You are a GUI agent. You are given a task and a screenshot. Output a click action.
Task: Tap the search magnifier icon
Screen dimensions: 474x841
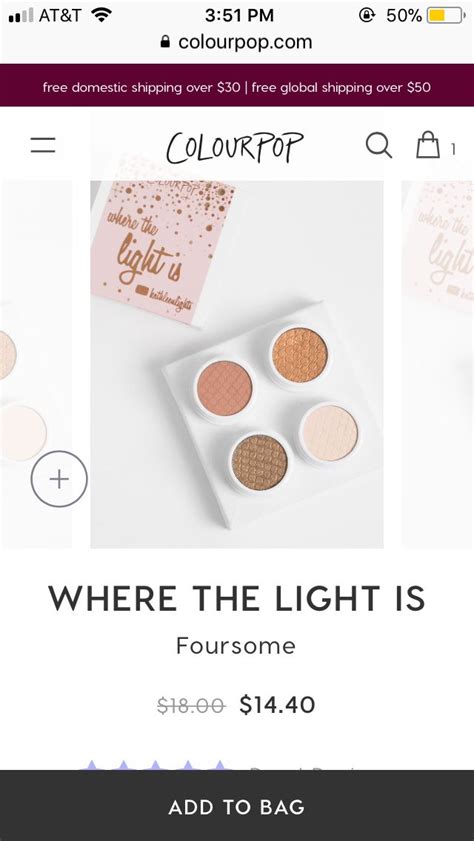(379, 145)
